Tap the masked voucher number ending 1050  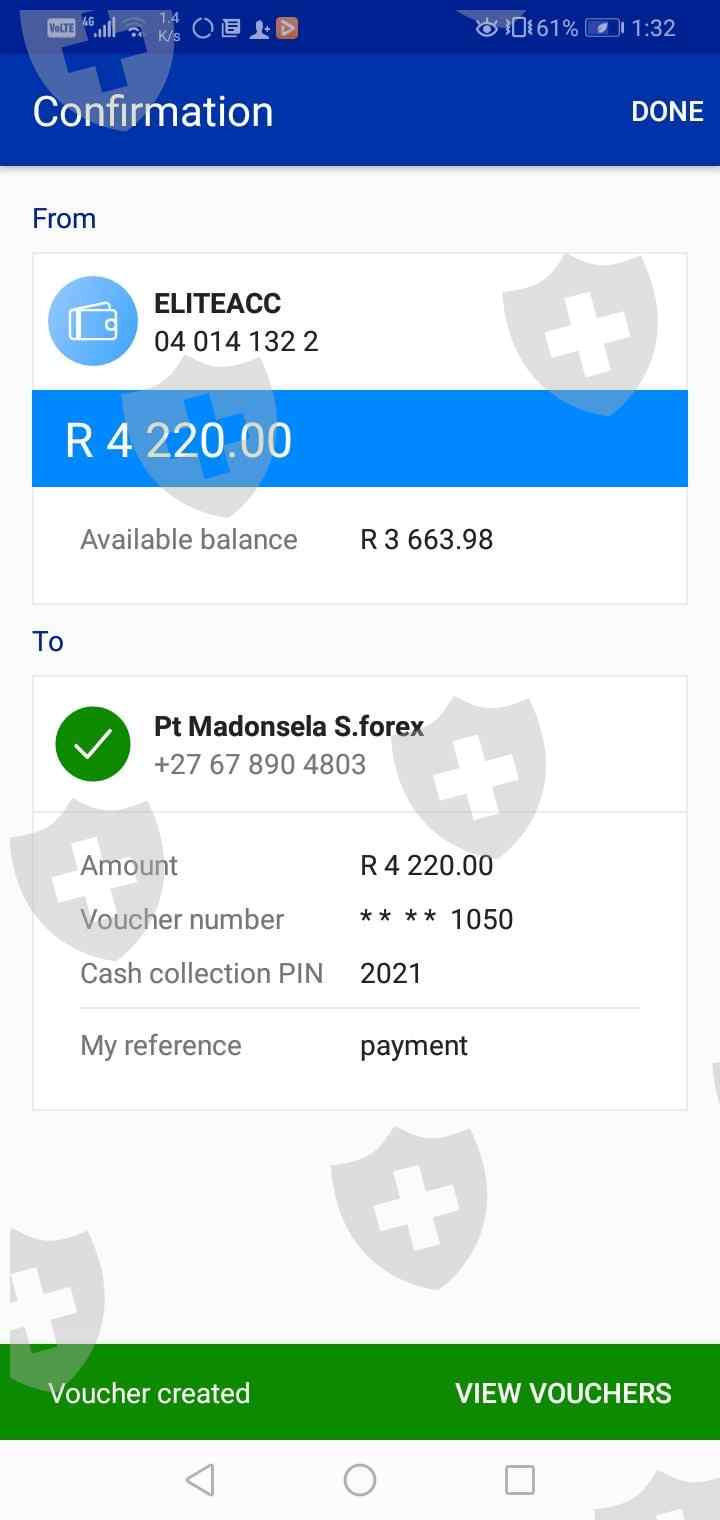(436, 919)
